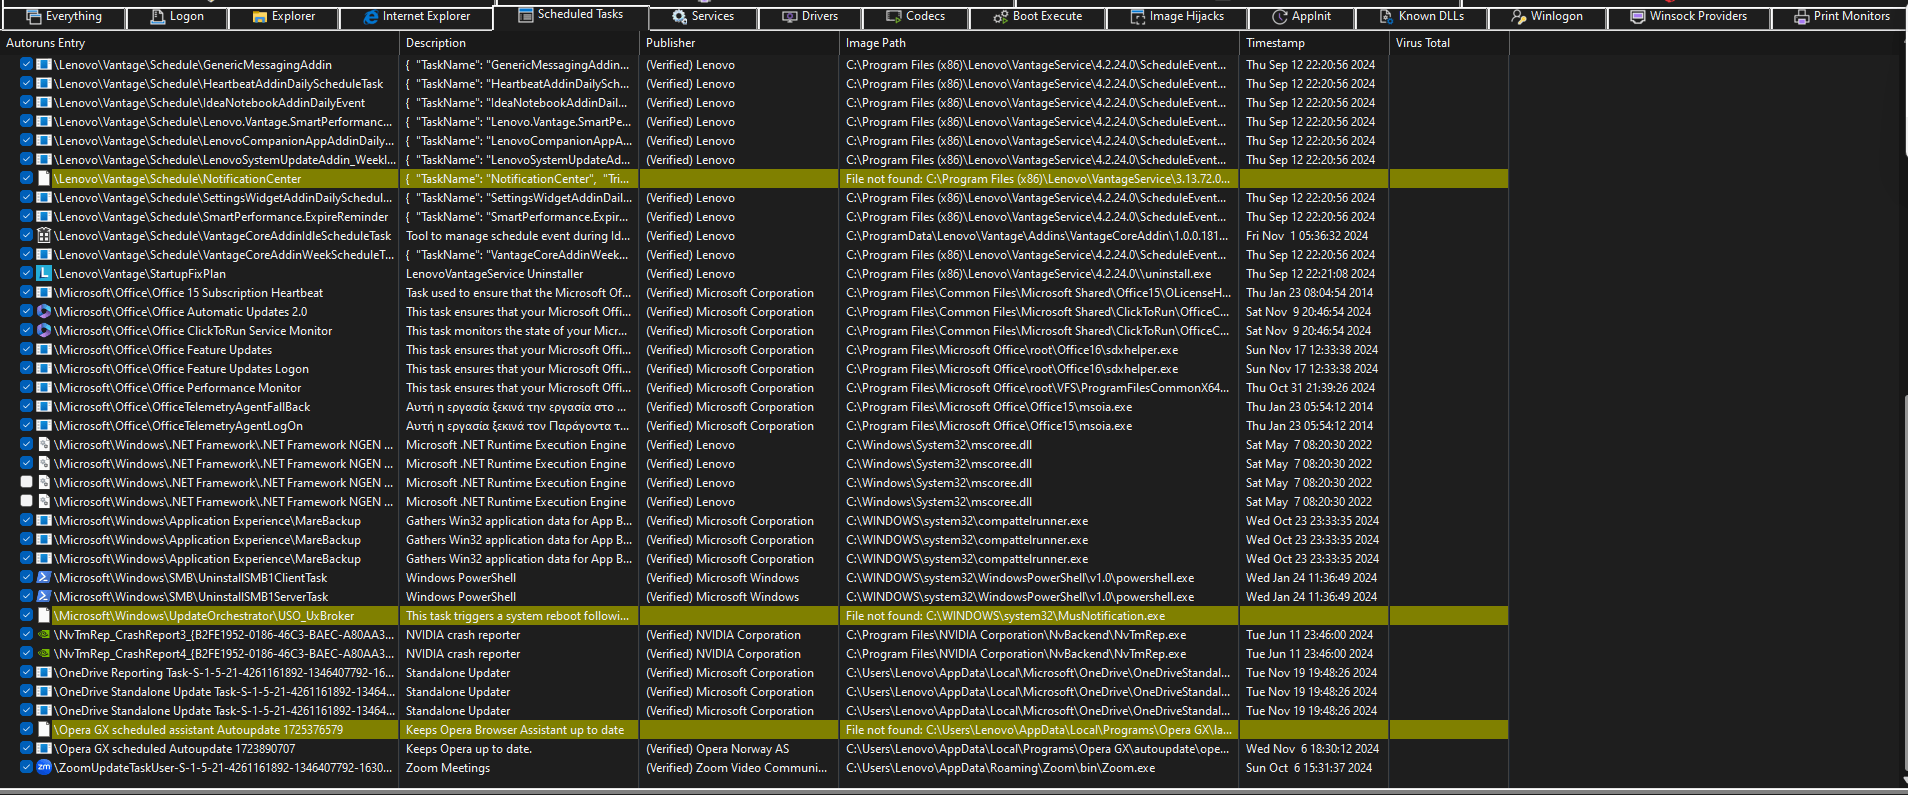The image size is (1908, 795).
Task: Sort by the Autoruns Entry column header
Action: coord(200,43)
